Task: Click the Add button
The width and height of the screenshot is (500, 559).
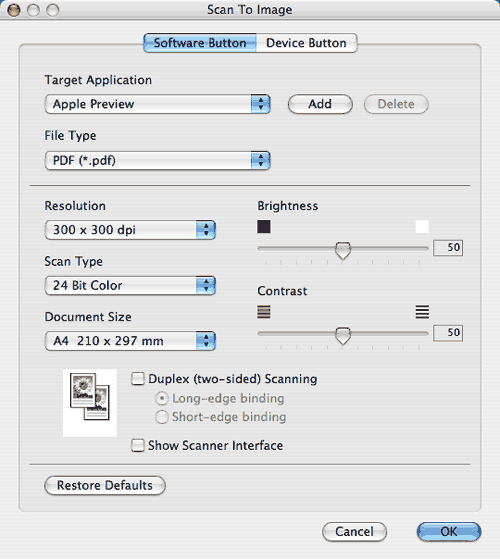Action: (320, 104)
